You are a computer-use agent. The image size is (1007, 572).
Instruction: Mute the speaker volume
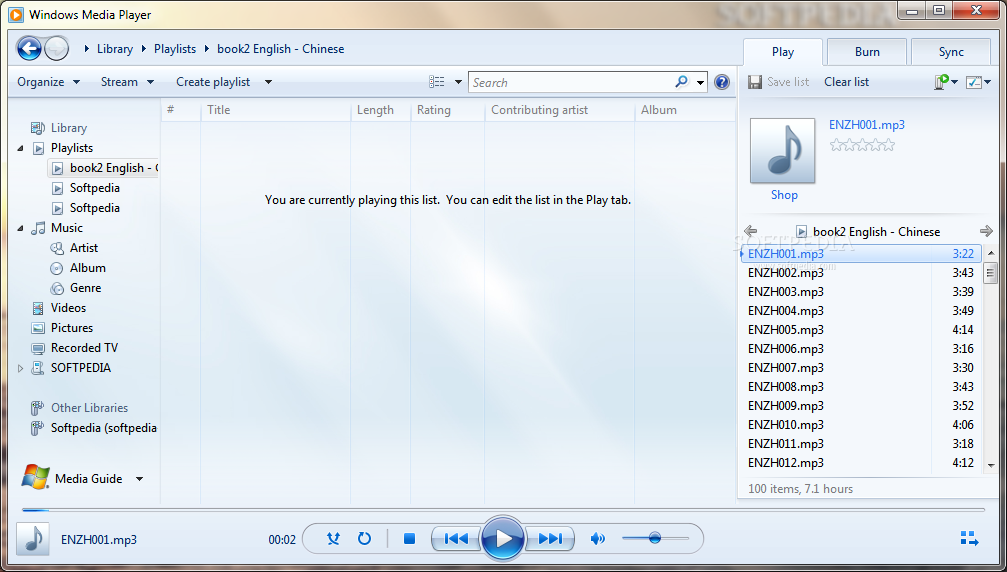(597, 539)
